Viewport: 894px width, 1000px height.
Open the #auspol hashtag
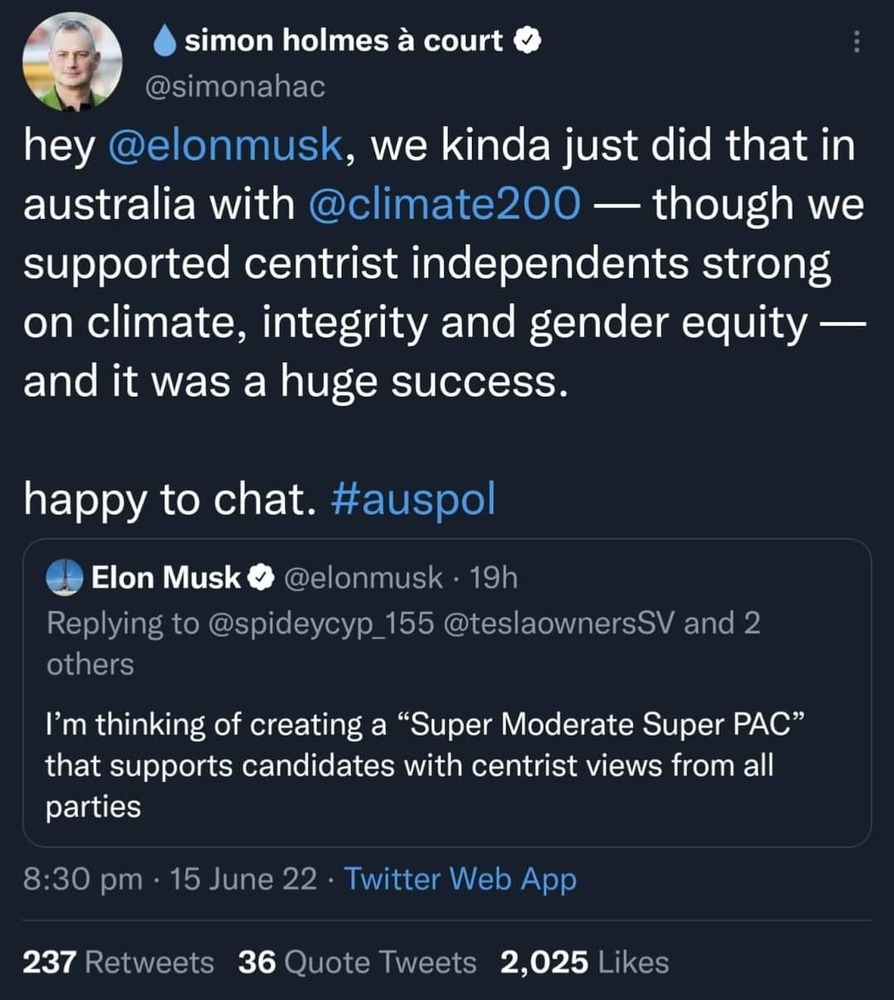tap(411, 499)
